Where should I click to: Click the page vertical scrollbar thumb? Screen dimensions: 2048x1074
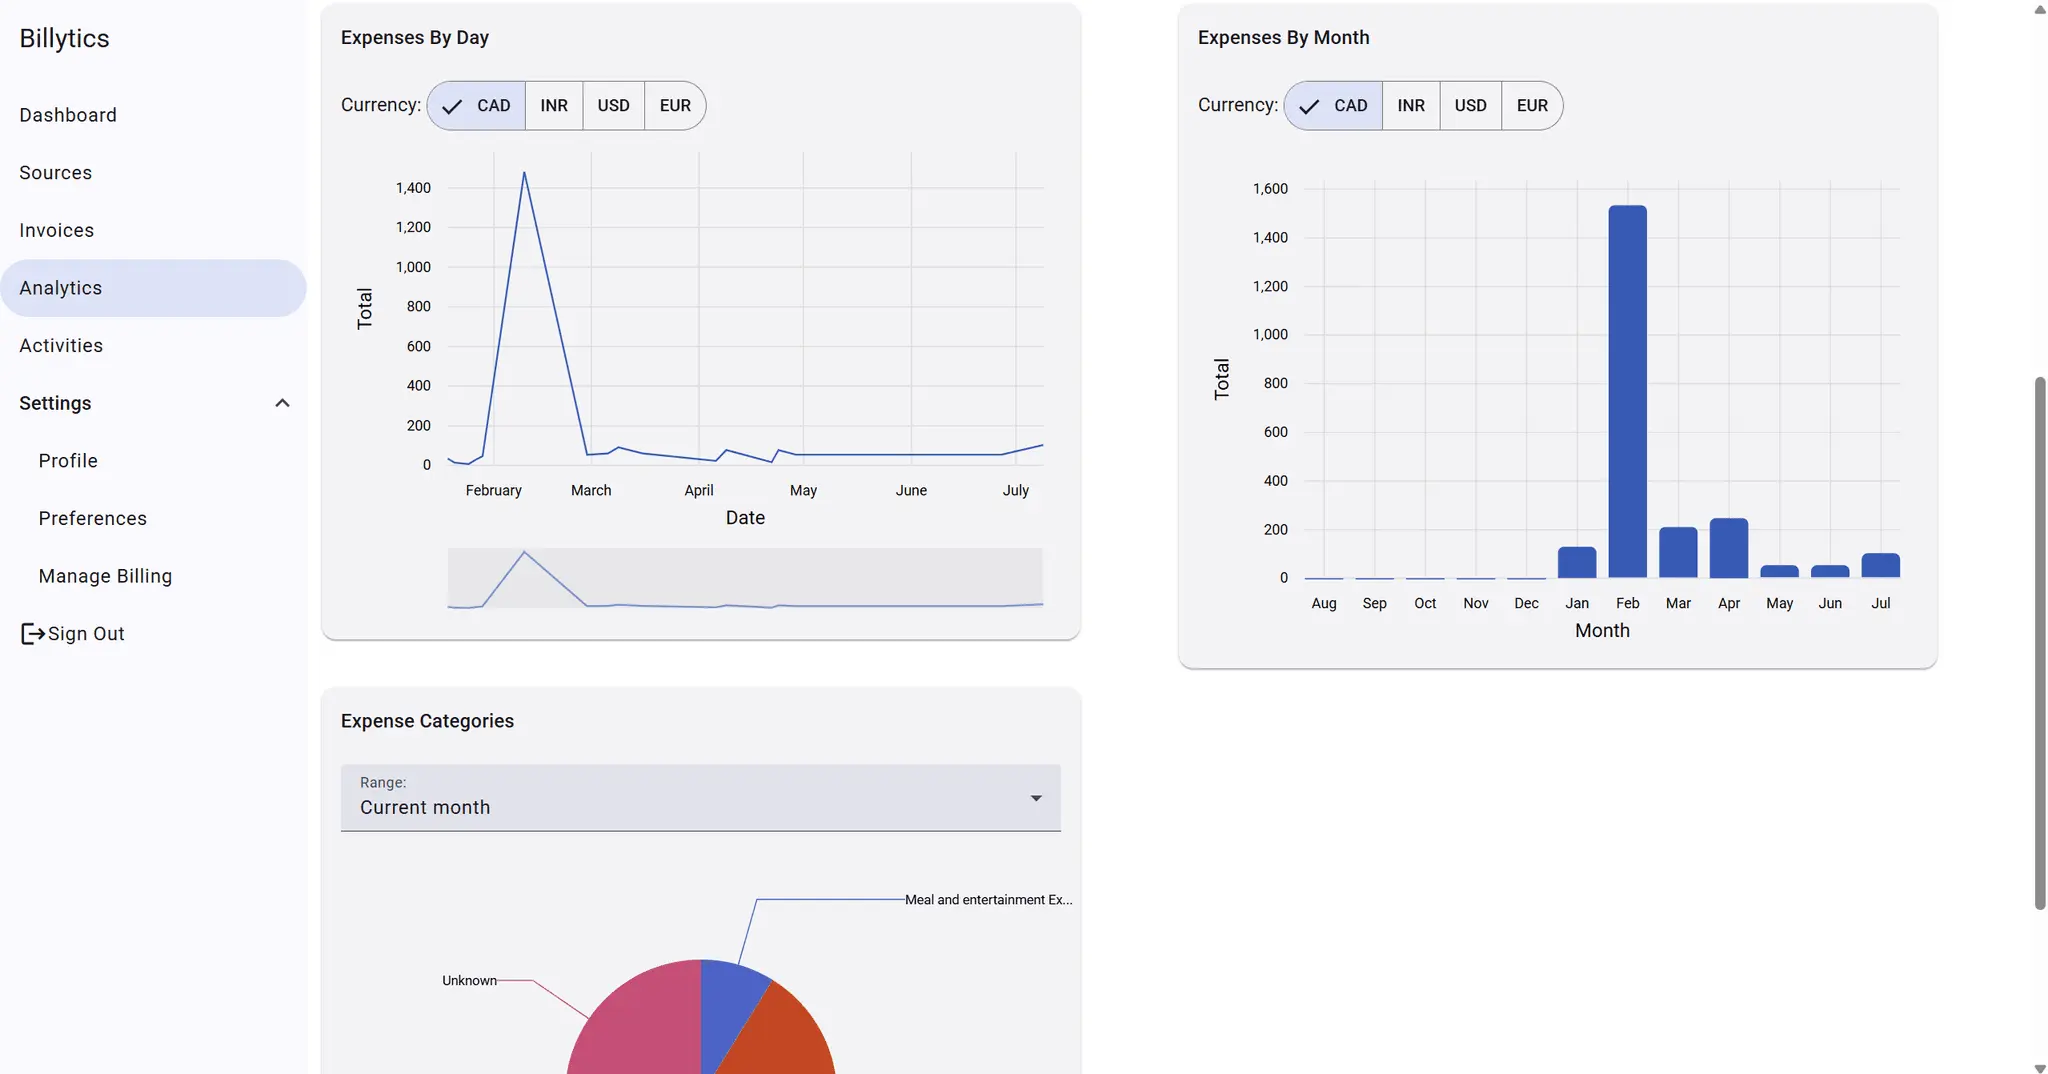(2040, 643)
